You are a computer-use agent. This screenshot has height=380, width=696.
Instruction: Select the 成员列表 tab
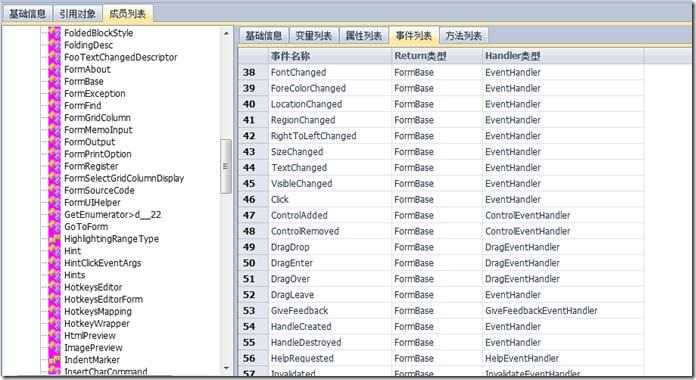(127, 14)
